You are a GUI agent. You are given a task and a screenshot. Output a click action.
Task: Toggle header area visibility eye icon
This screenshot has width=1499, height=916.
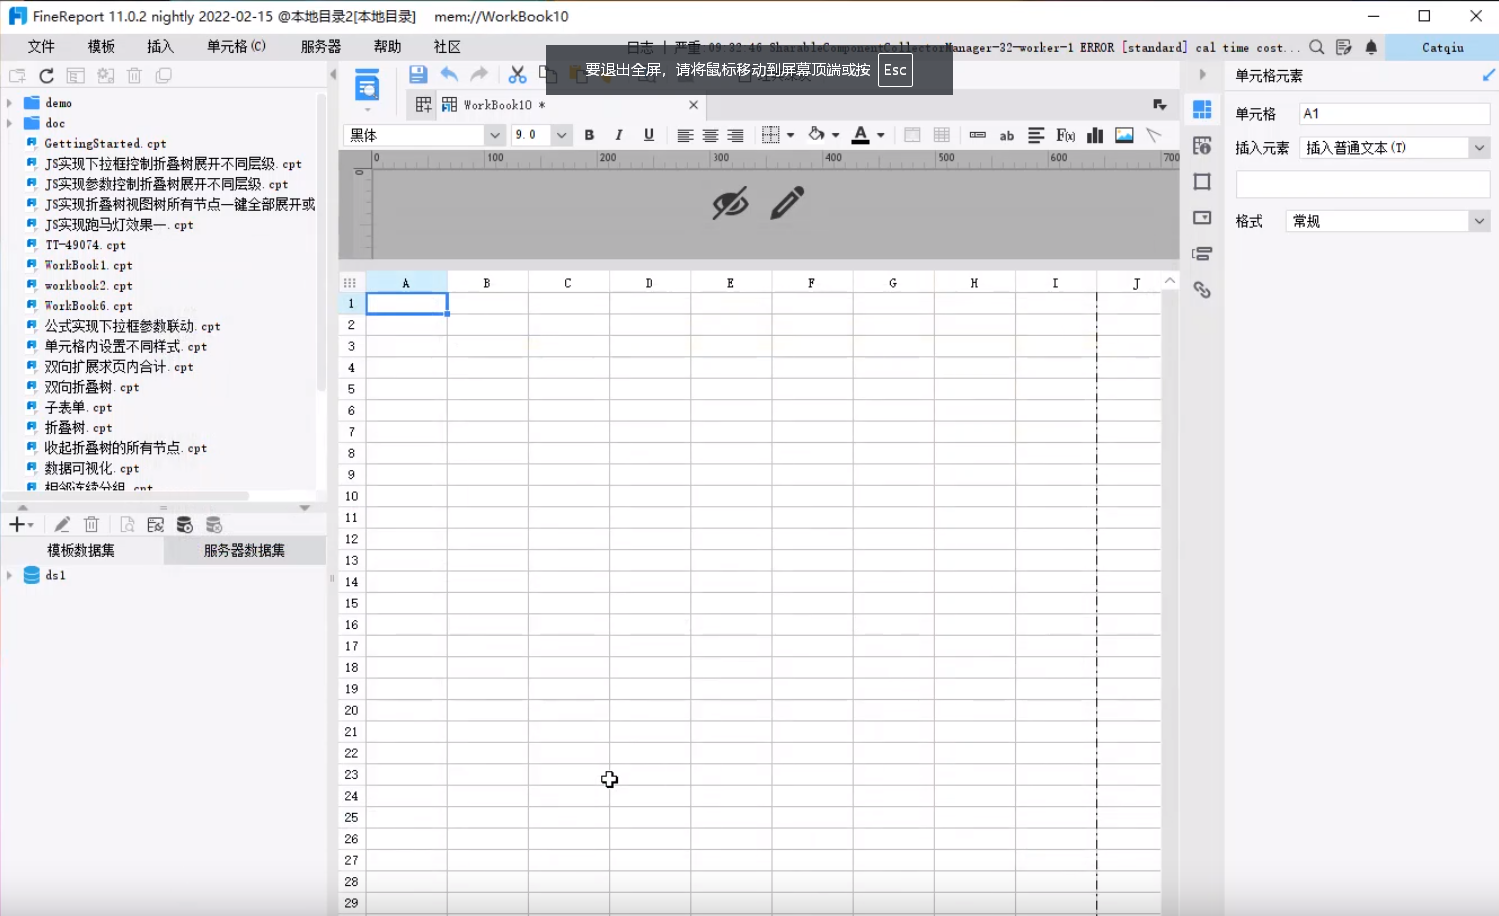(730, 203)
